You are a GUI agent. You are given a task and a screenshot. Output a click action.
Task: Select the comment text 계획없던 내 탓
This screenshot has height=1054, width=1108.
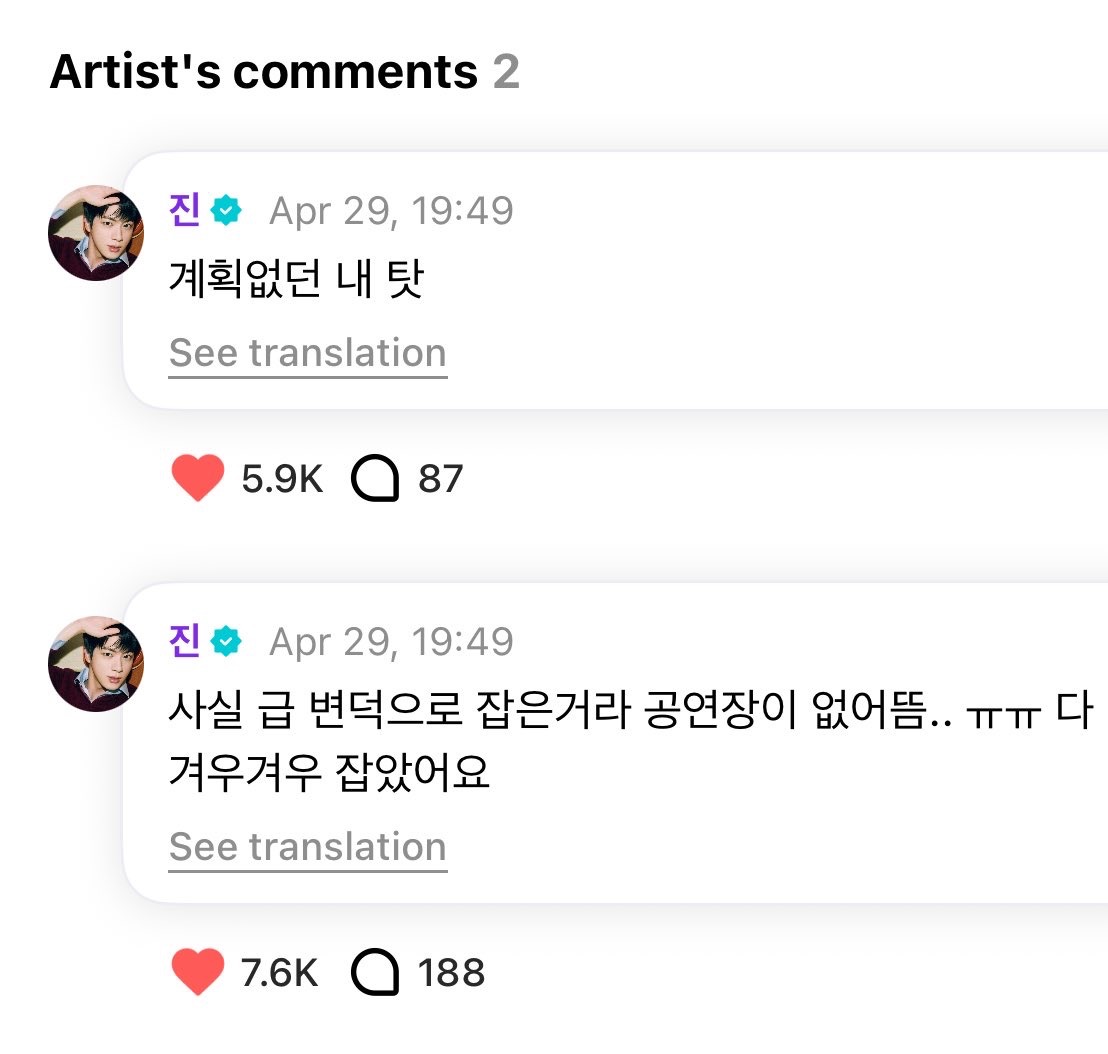(296, 282)
